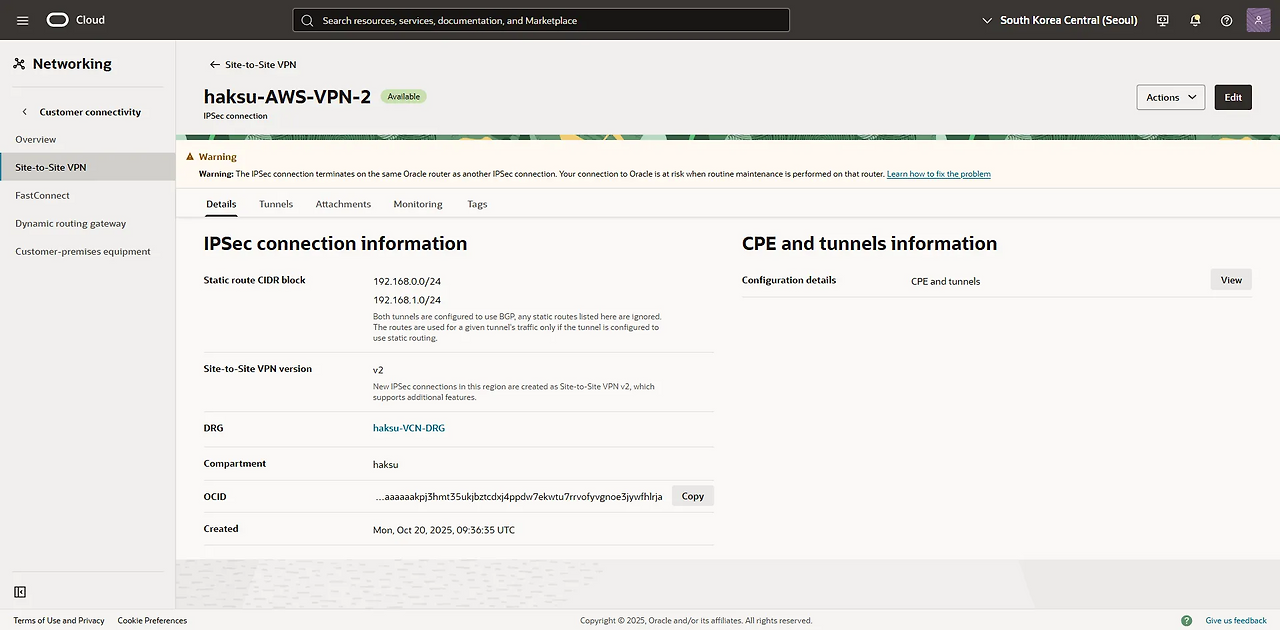Click the green feedback help icon

coord(1186,620)
